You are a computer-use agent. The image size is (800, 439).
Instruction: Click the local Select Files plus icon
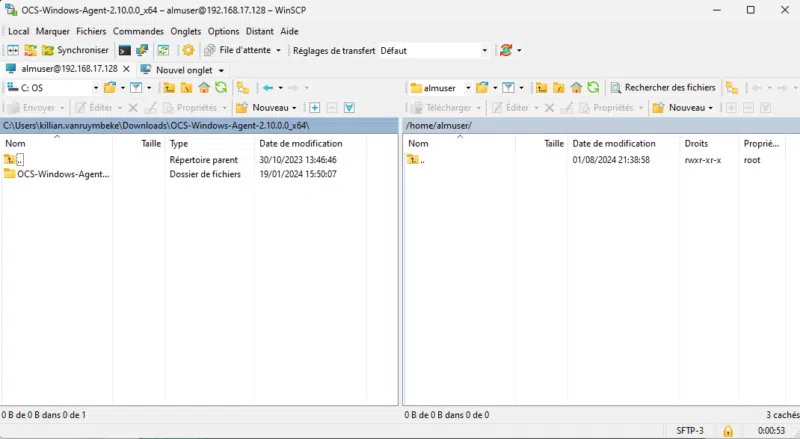[x=315, y=108]
